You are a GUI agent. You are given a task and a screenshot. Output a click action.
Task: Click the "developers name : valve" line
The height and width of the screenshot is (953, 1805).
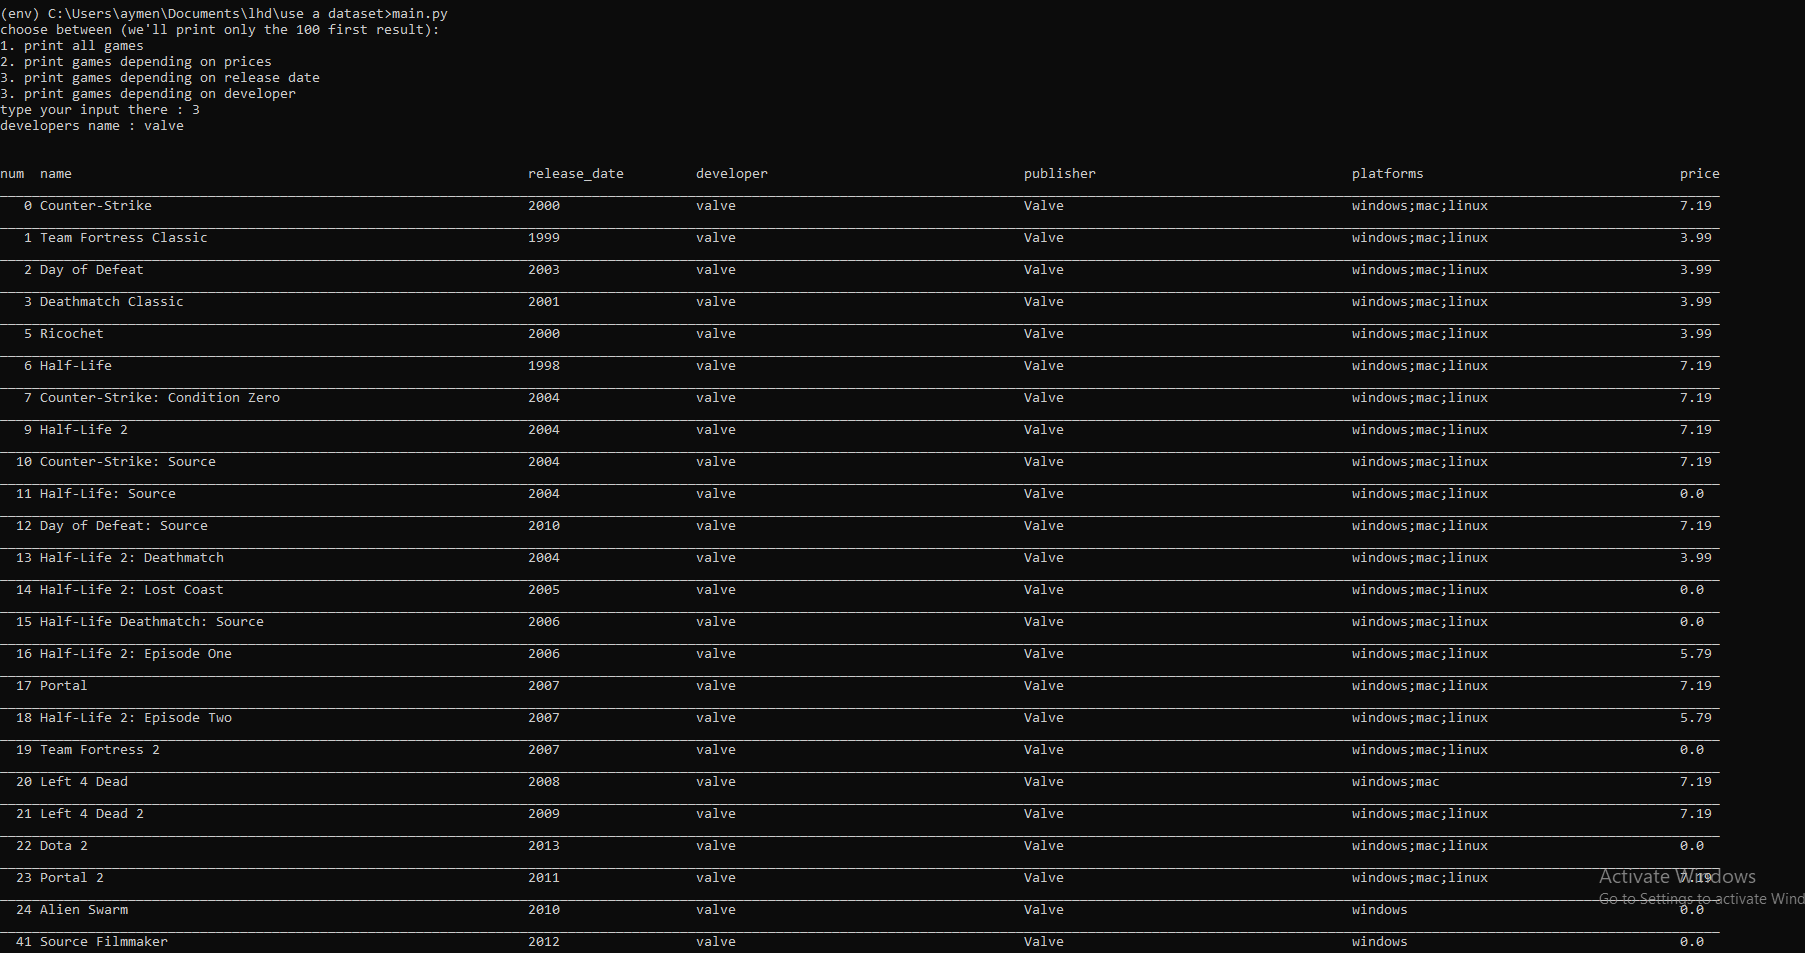point(92,125)
